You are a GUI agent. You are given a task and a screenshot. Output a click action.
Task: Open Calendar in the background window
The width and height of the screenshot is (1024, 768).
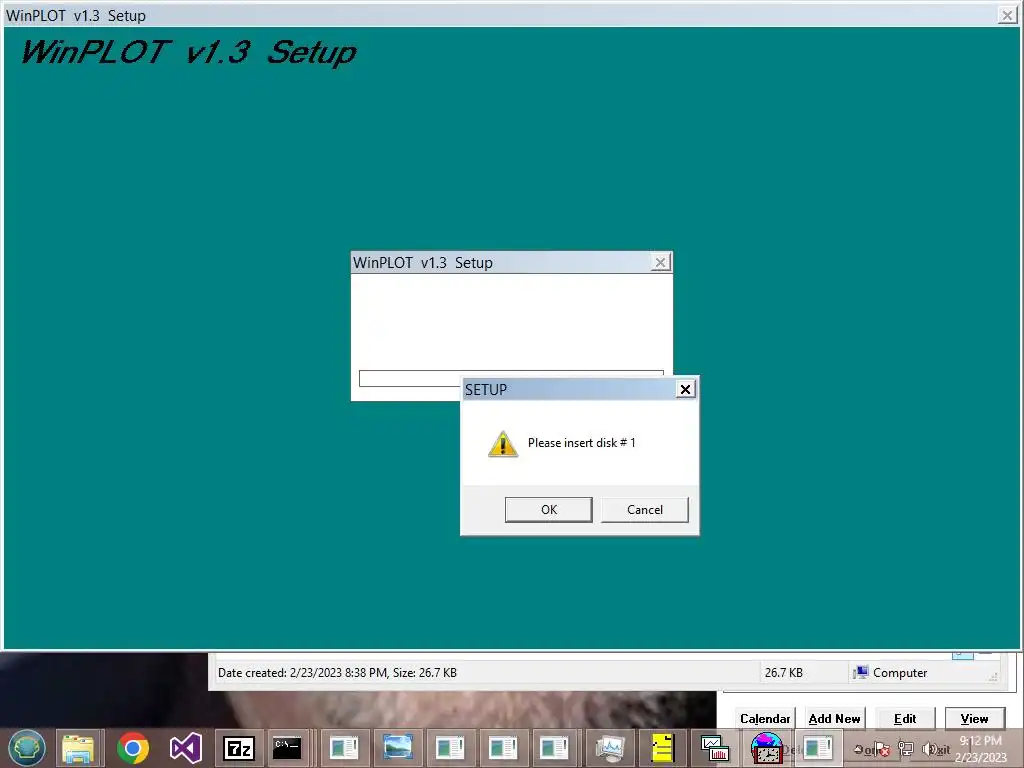[765, 718]
